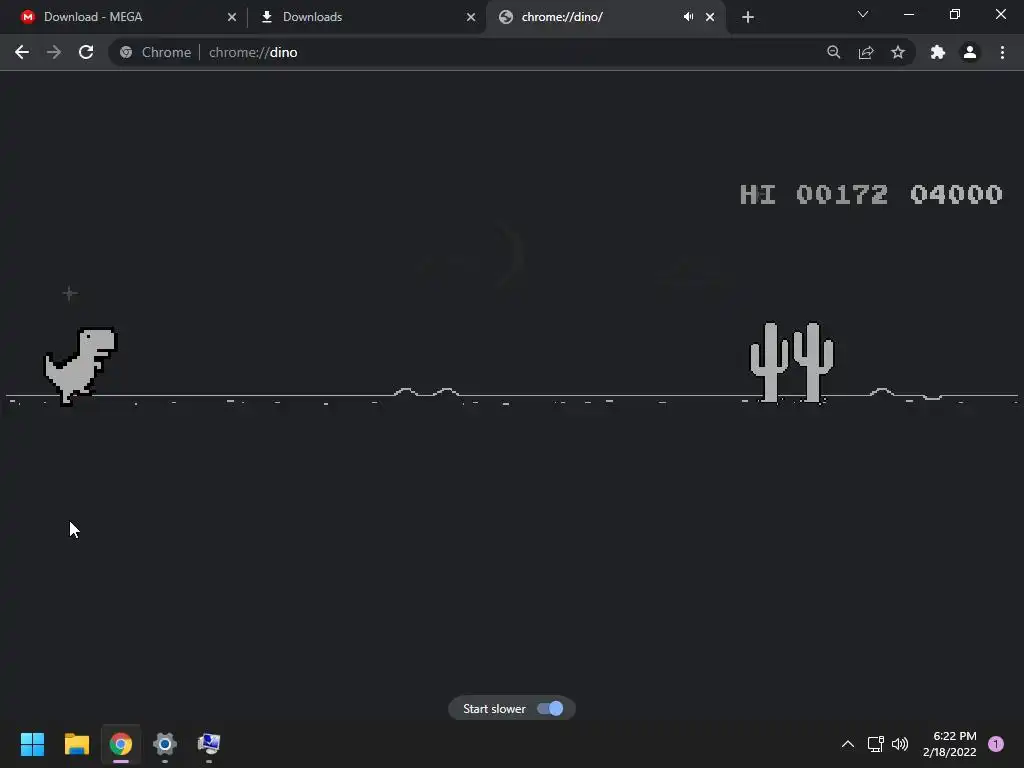Click the Chrome icon in the taskbar
The width and height of the screenshot is (1024, 768).
click(121, 744)
